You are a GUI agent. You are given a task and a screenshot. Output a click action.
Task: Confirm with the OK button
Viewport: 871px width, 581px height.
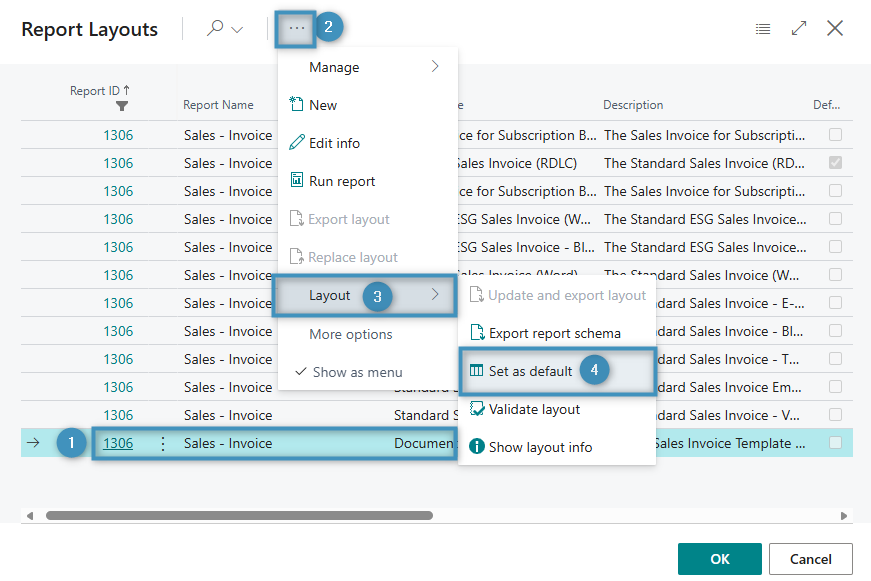tap(719, 559)
